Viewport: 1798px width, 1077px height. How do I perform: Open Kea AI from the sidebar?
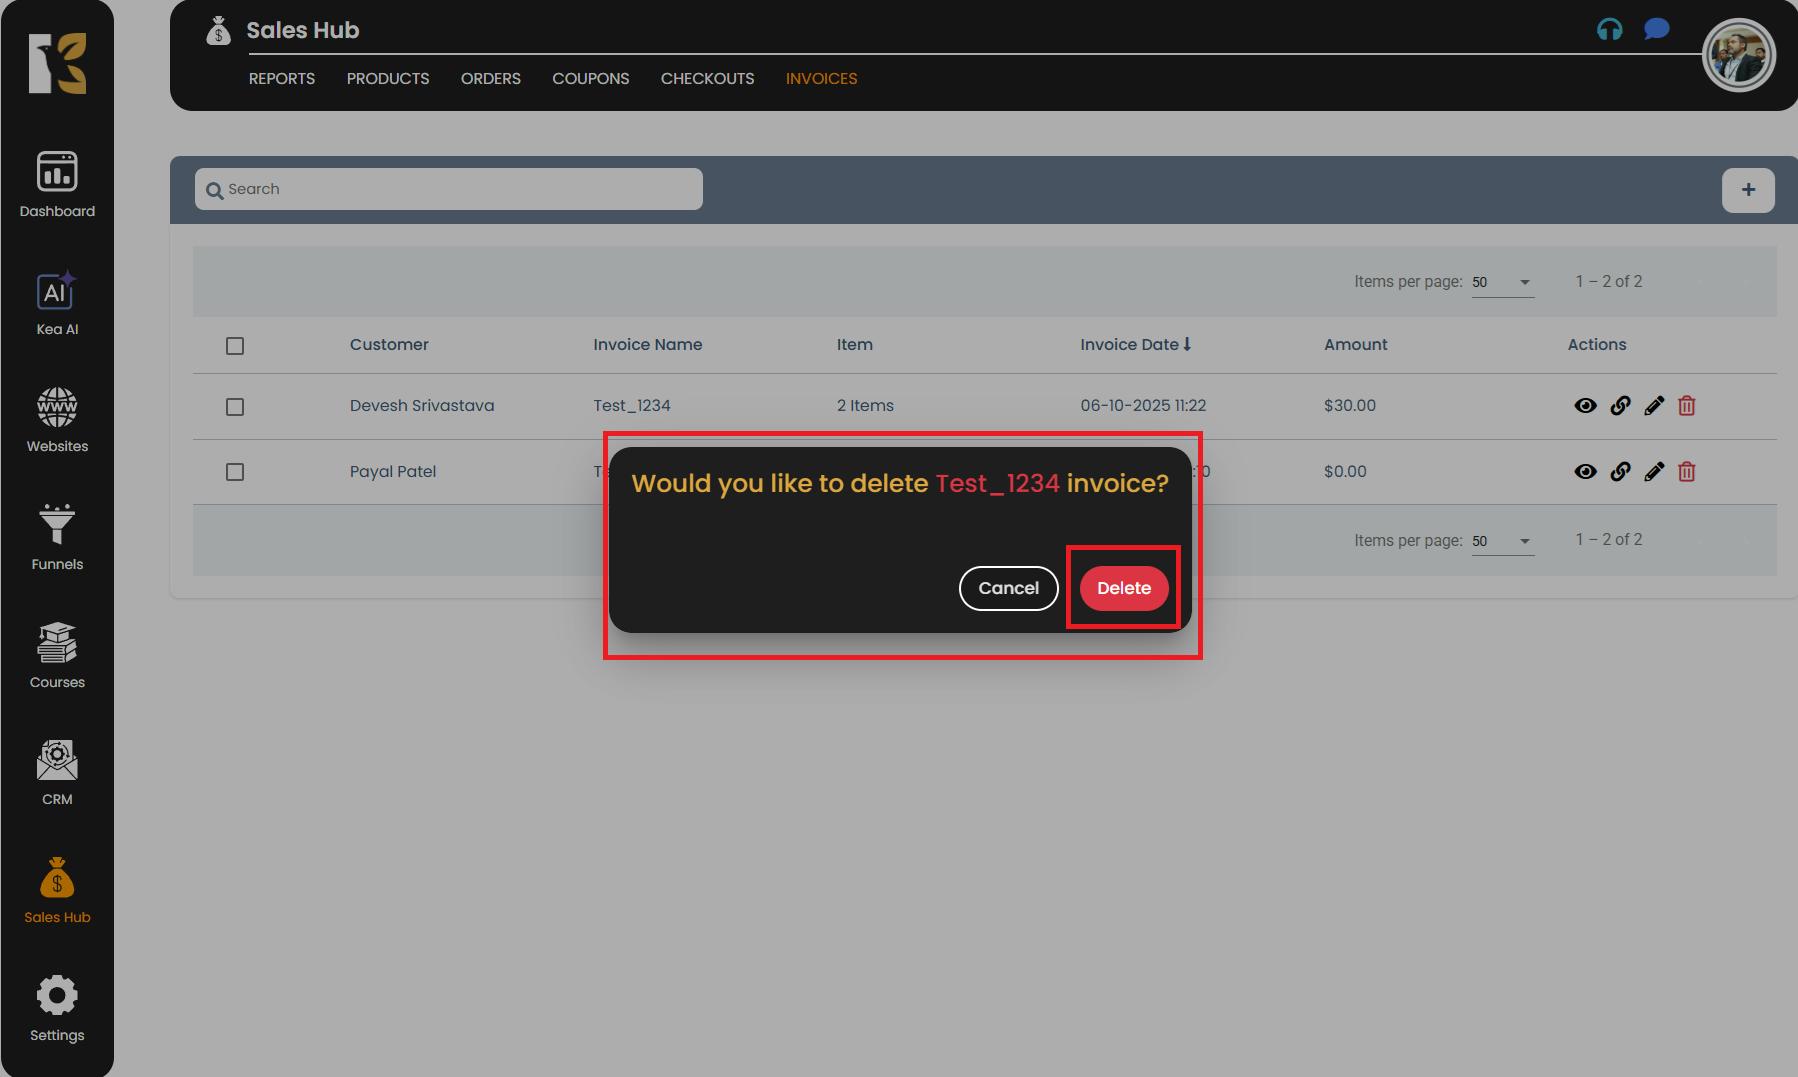[57, 303]
